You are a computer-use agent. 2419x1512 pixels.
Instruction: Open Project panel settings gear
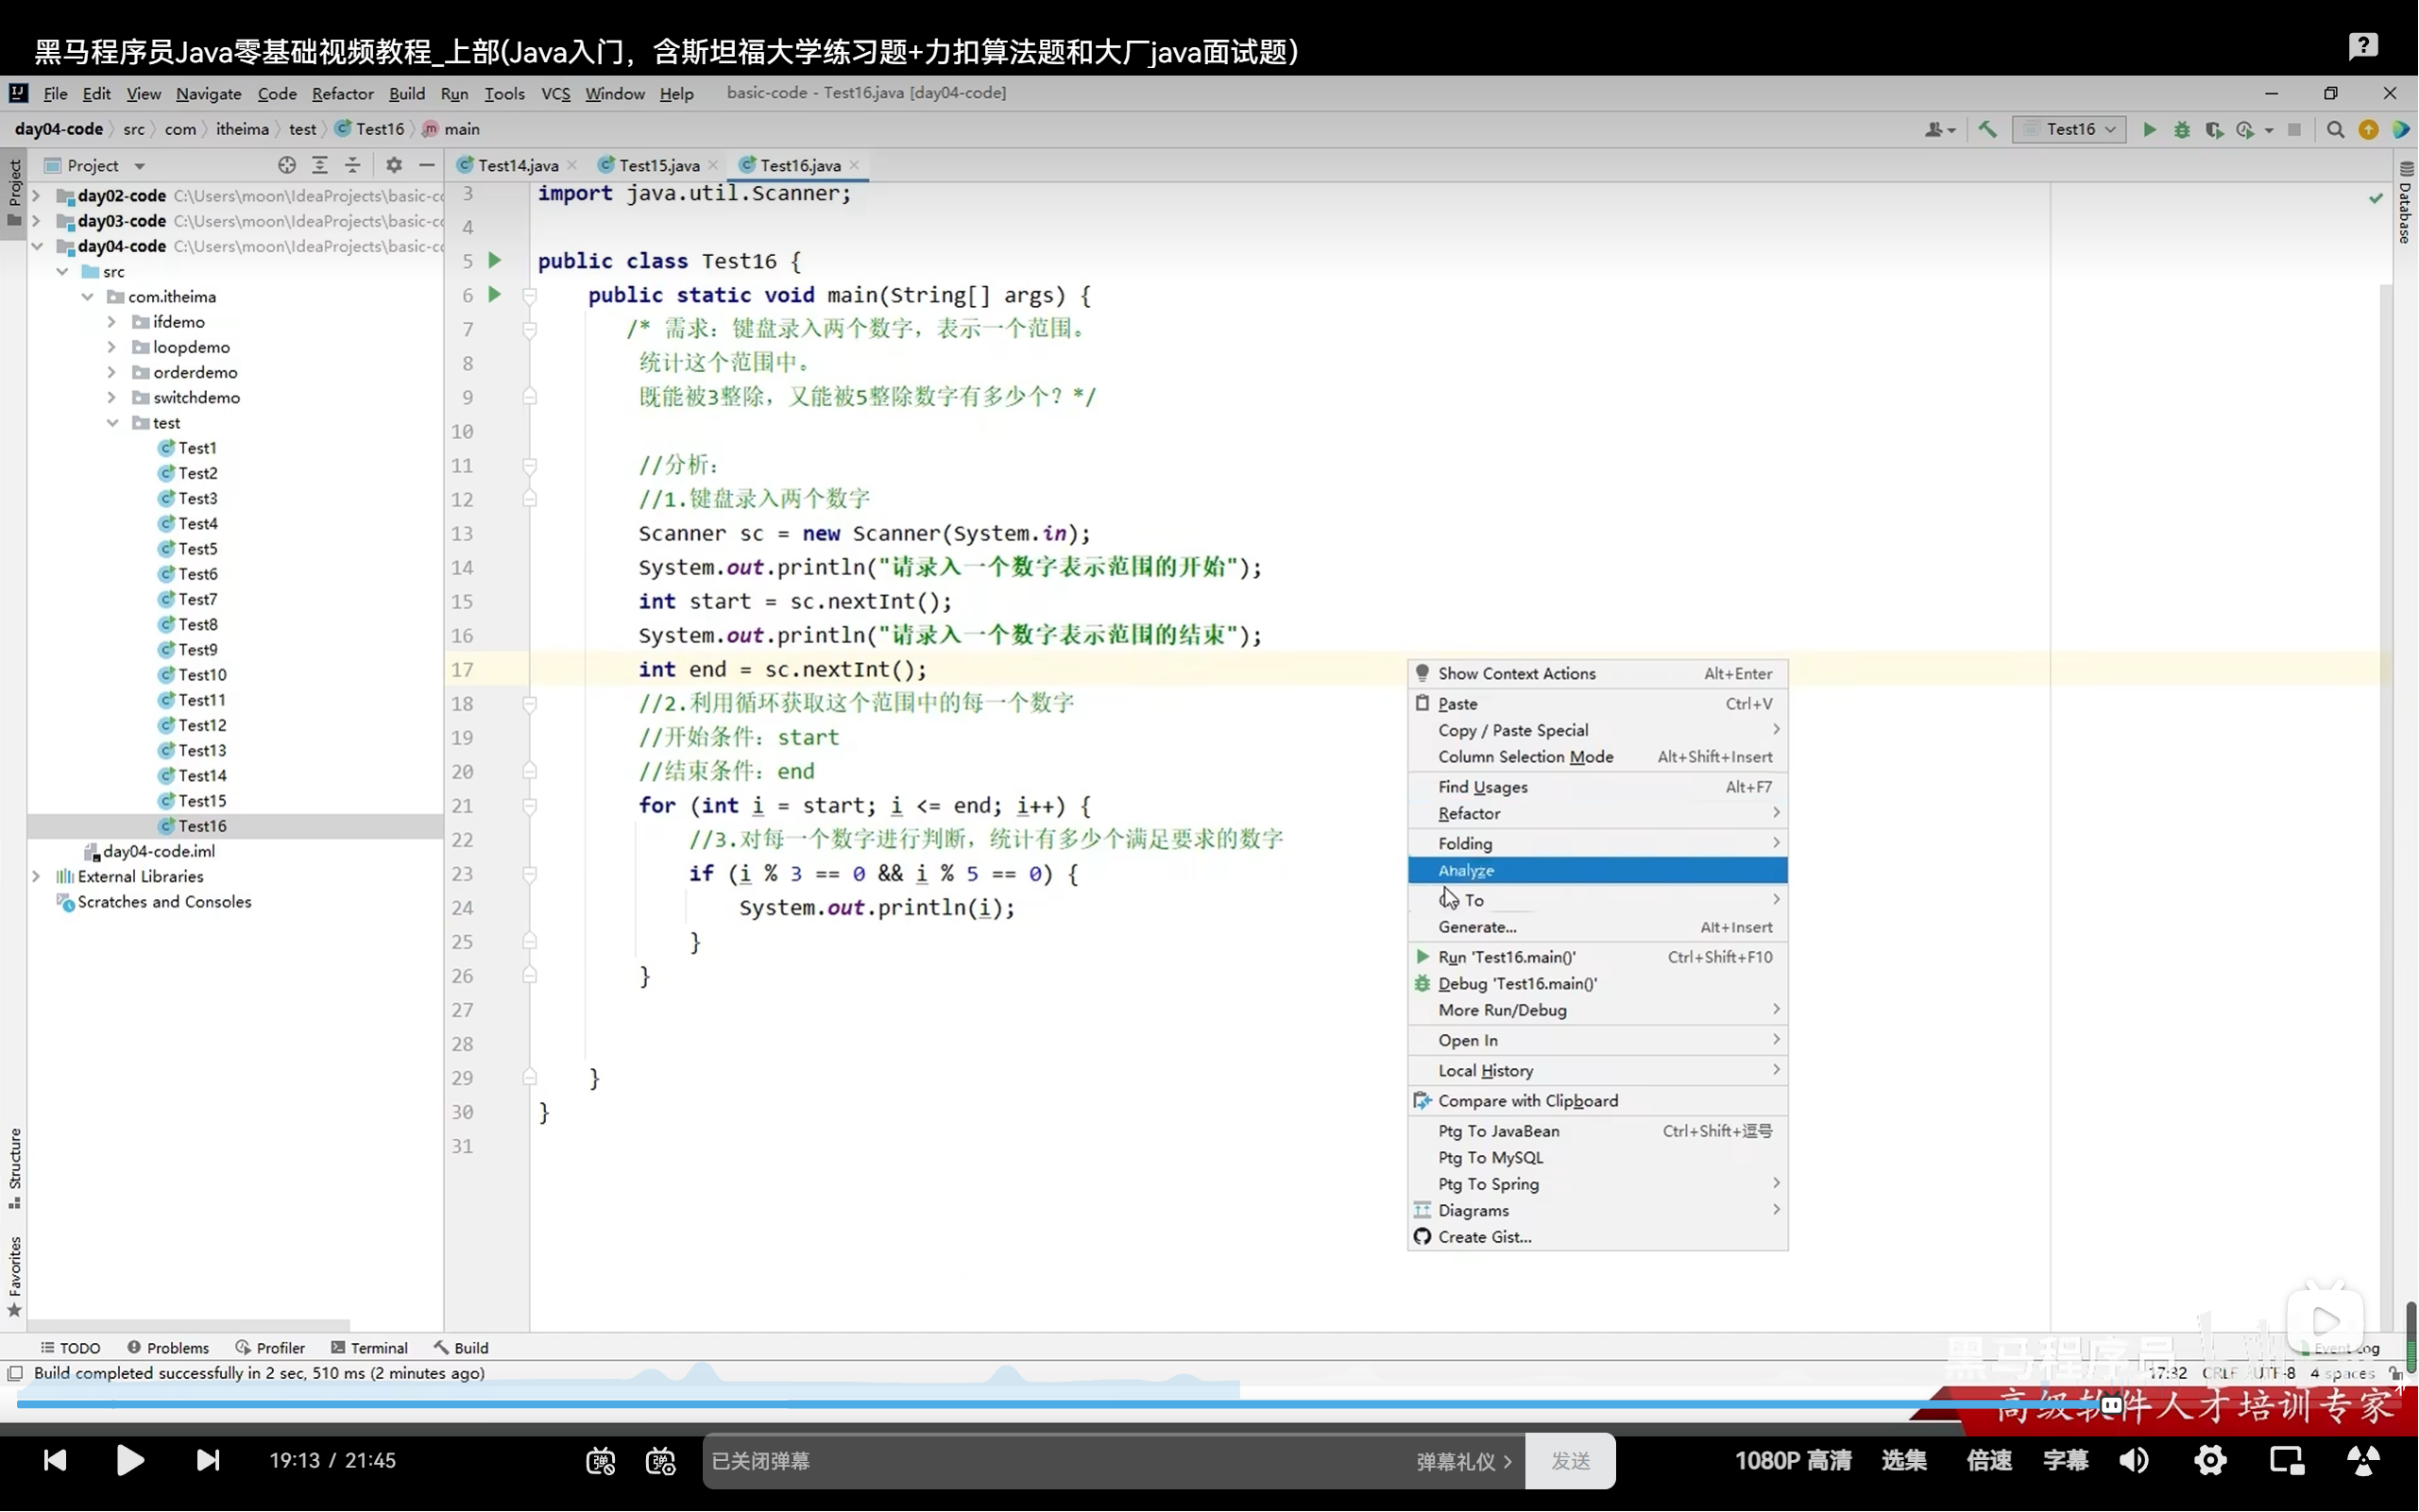tap(394, 165)
